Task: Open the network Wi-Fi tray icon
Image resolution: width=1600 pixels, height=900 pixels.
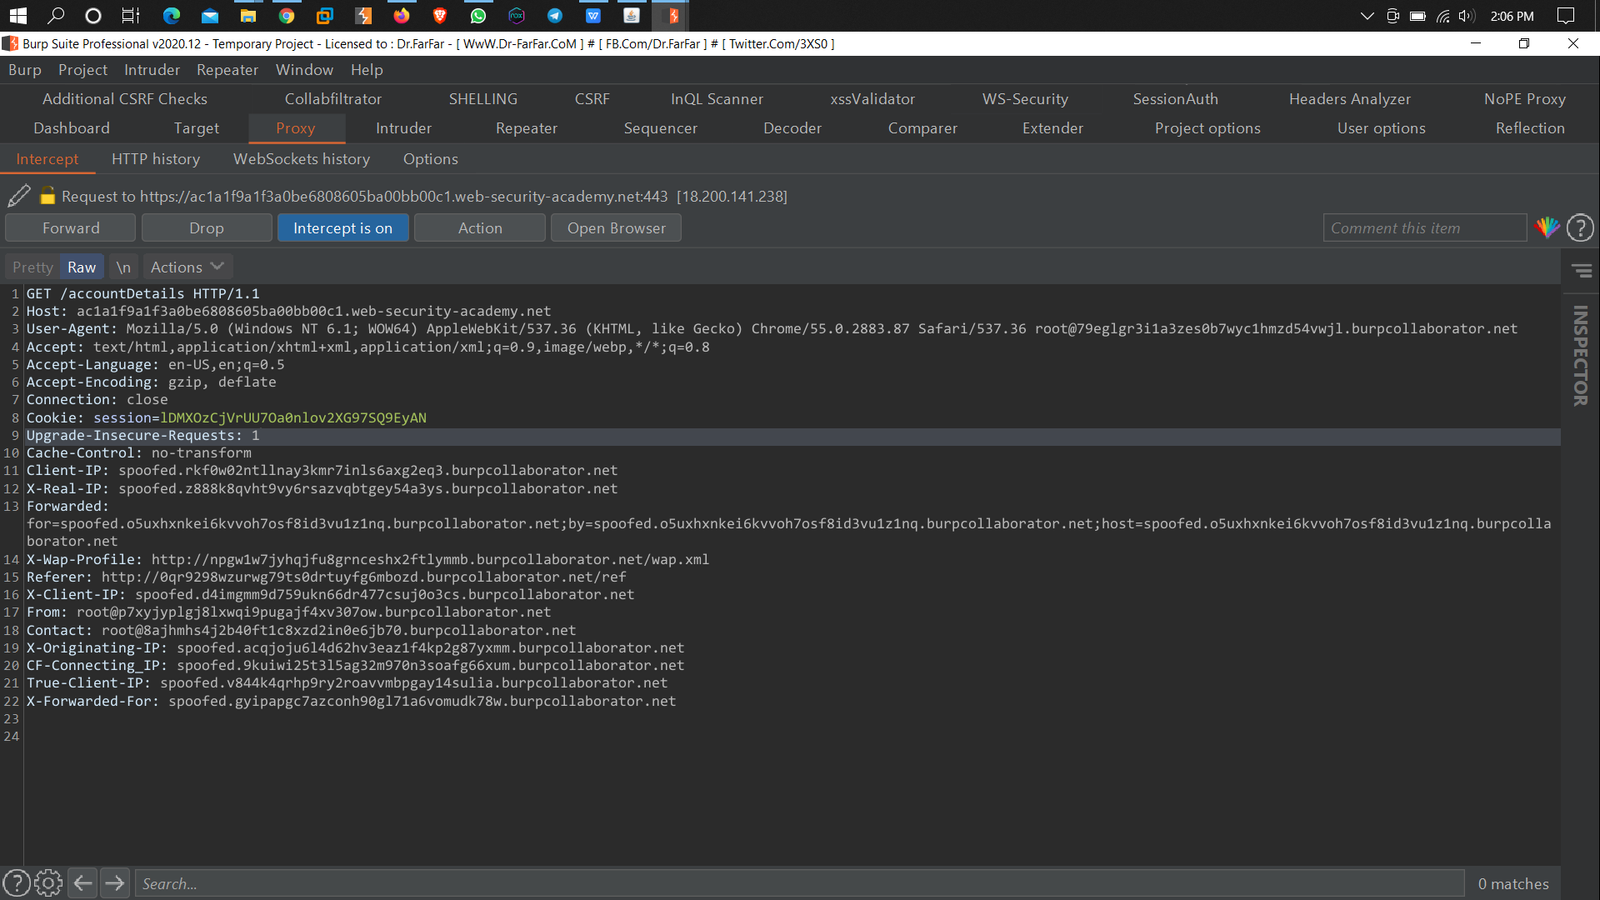Action: 1443,16
